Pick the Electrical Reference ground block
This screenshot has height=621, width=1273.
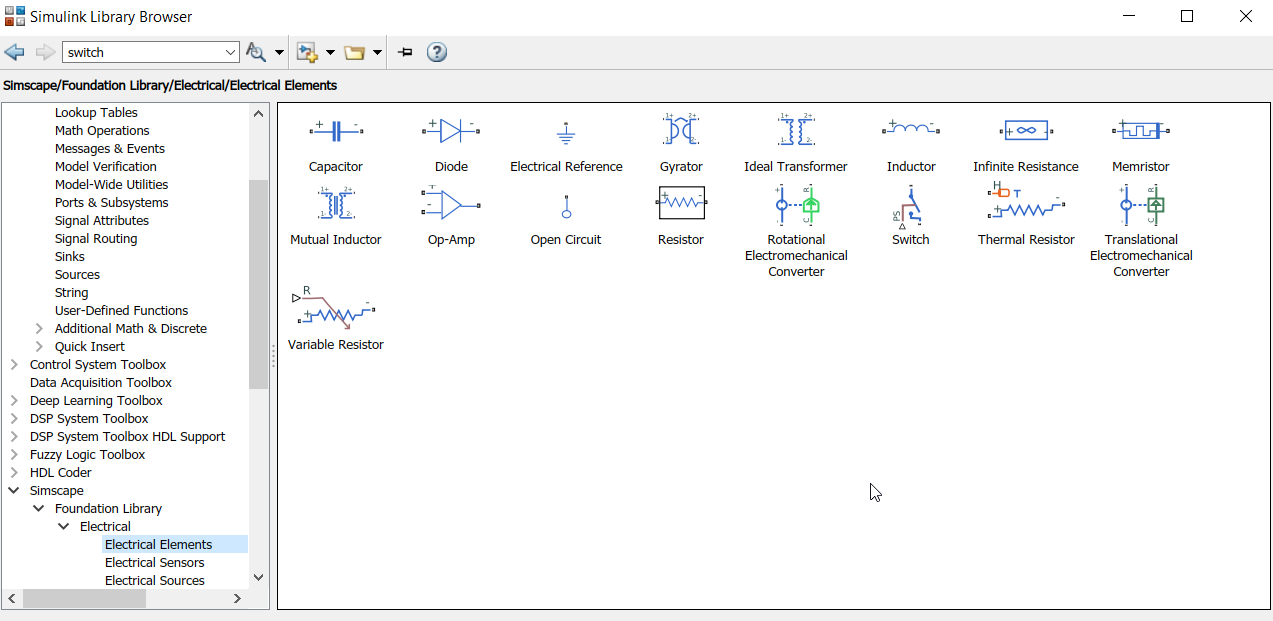pos(566,133)
